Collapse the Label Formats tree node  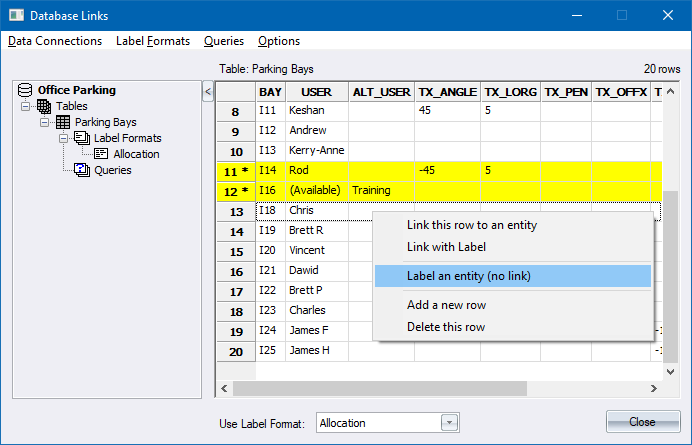(63, 138)
